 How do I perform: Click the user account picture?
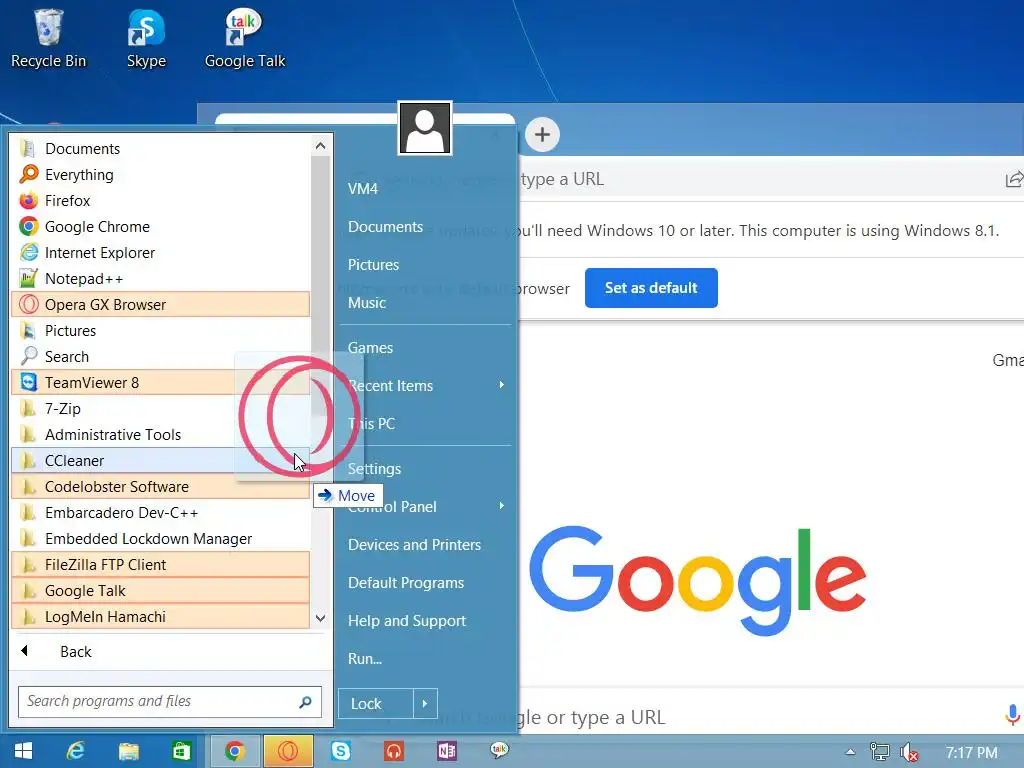[424, 128]
